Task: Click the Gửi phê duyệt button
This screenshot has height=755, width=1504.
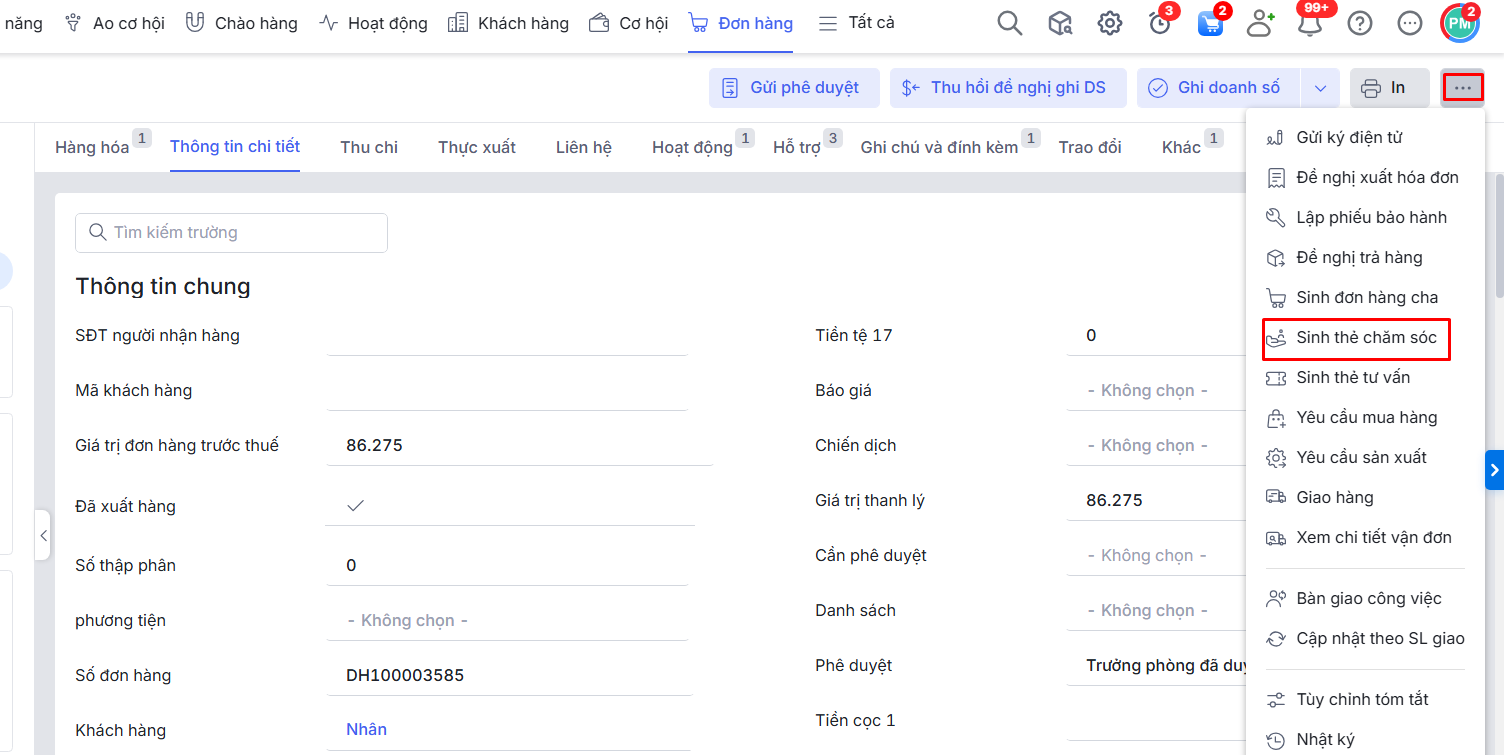Action: (x=794, y=88)
